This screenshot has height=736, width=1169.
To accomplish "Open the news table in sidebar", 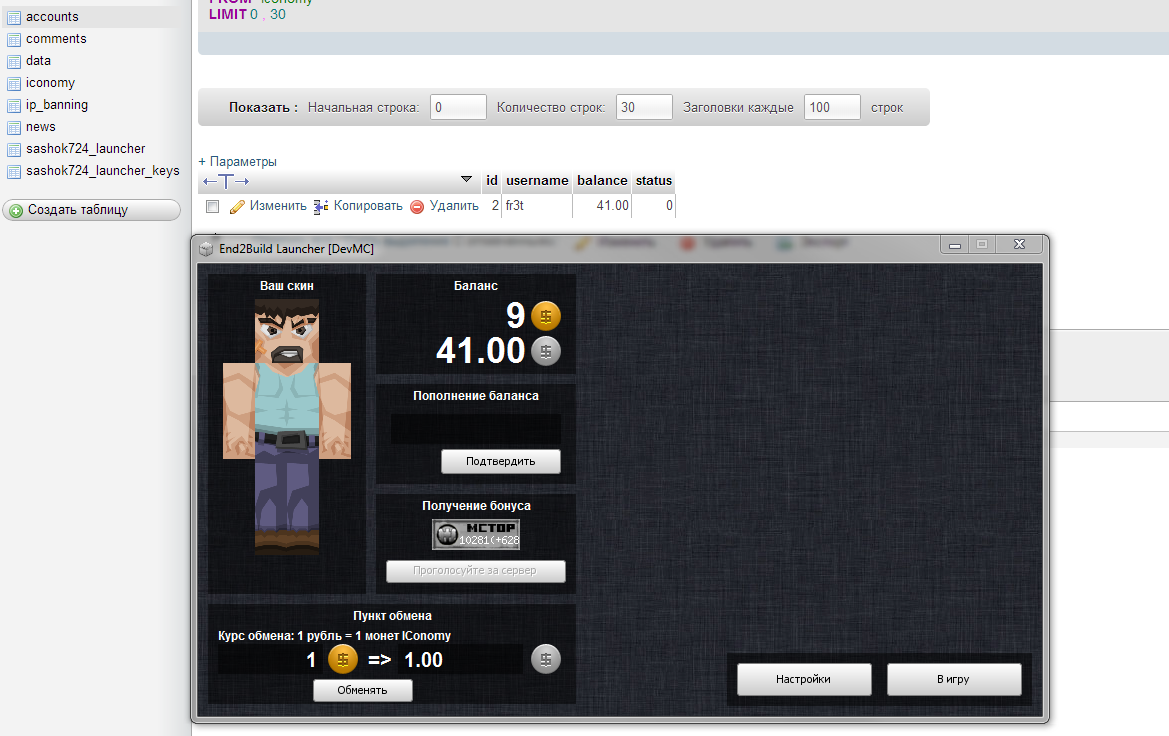I will tap(40, 127).
